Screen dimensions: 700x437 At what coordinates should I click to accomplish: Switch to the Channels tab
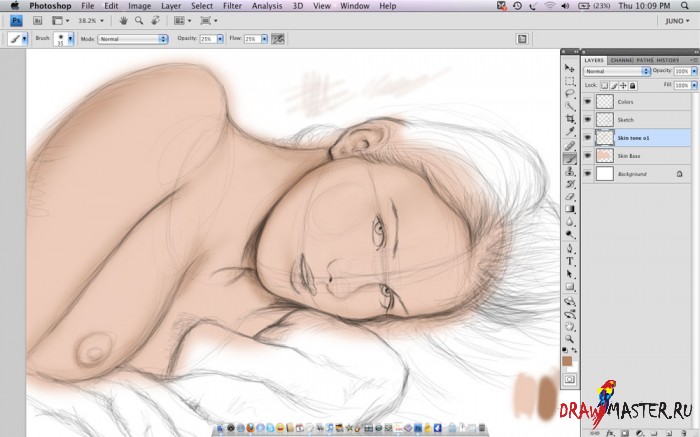pos(621,60)
